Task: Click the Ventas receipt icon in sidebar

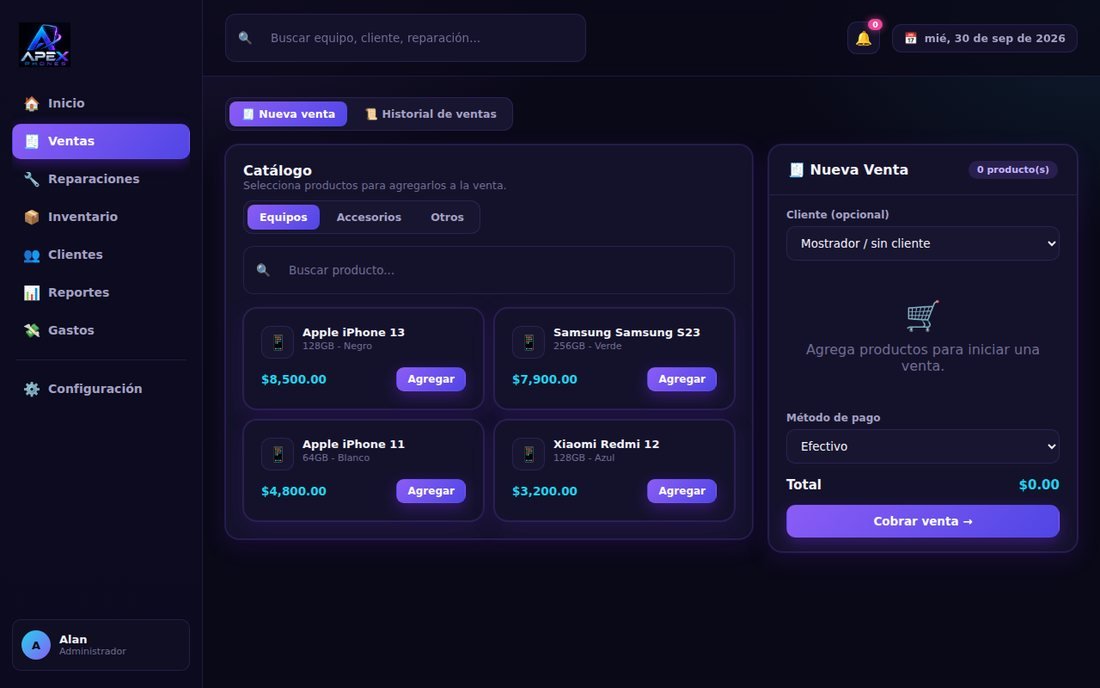Action: click(32, 142)
